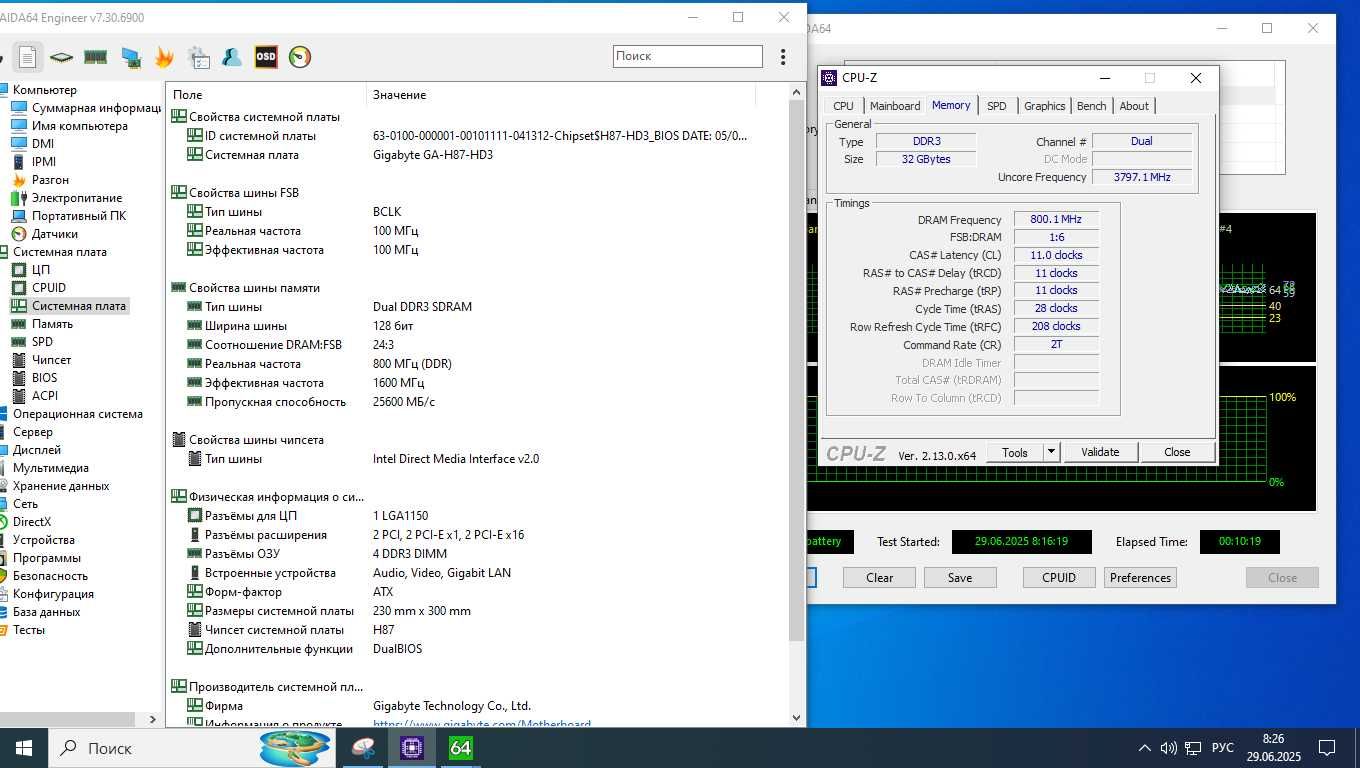
Task: Select Чипсет in the tree
Action: pyautogui.click(x=51, y=360)
